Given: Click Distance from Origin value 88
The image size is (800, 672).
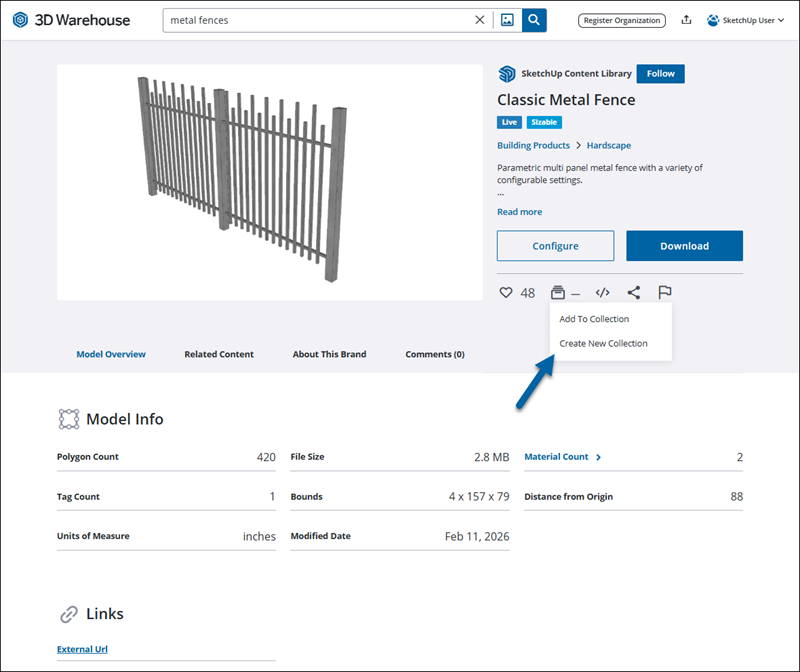Looking at the screenshot, I should pos(736,496).
